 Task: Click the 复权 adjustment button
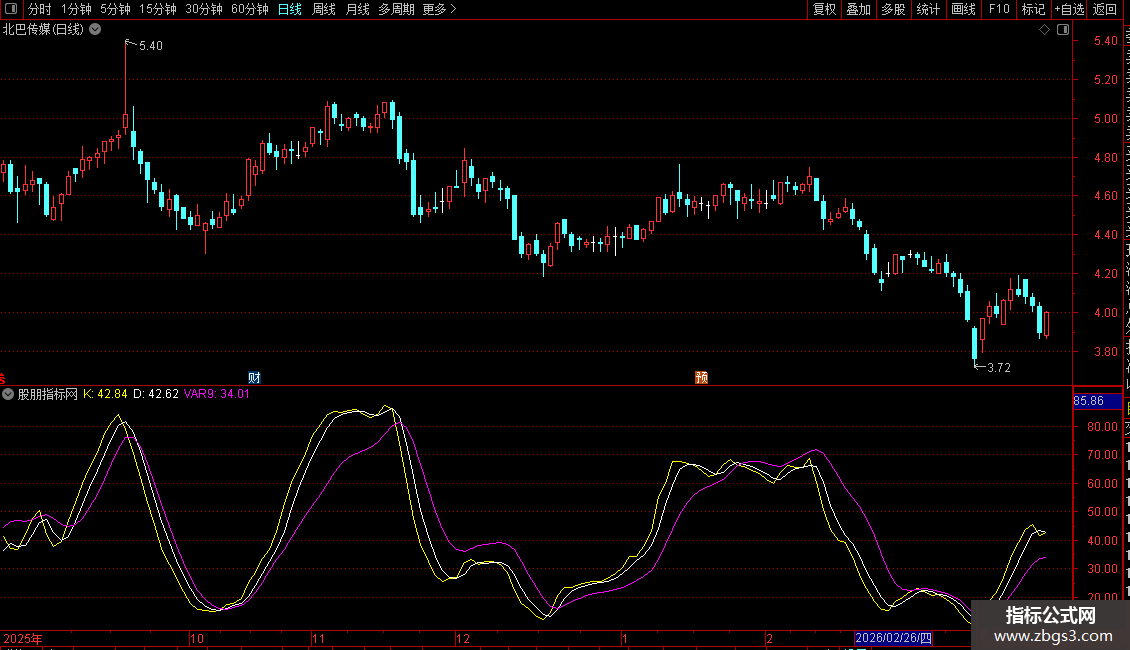coord(824,9)
